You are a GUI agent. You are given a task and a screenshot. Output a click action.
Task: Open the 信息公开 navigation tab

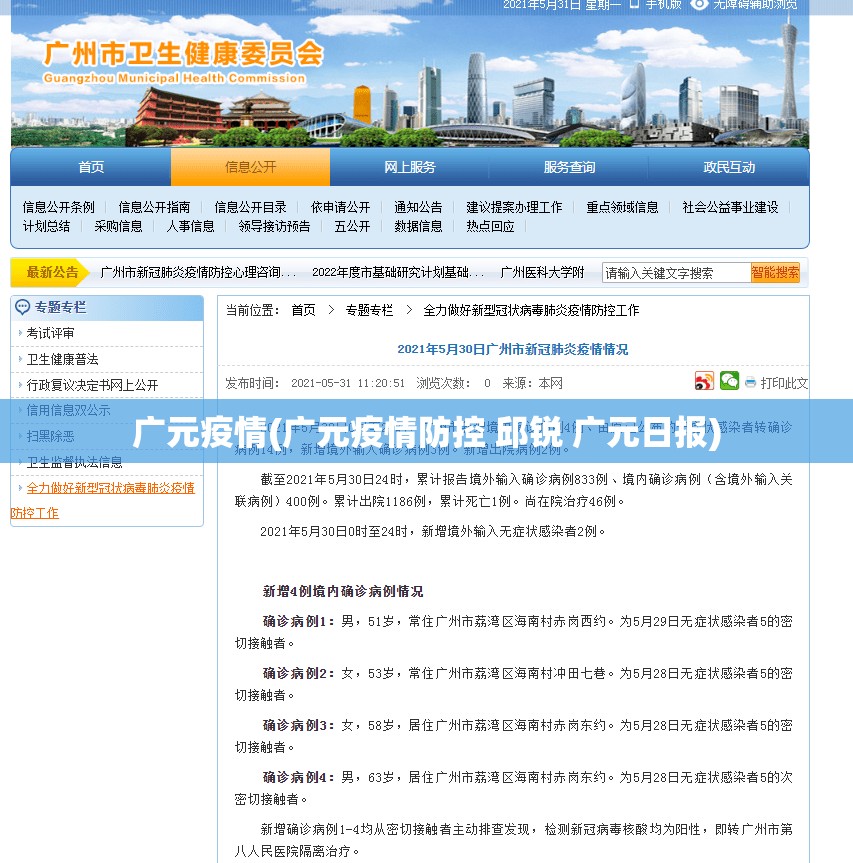tap(250, 167)
